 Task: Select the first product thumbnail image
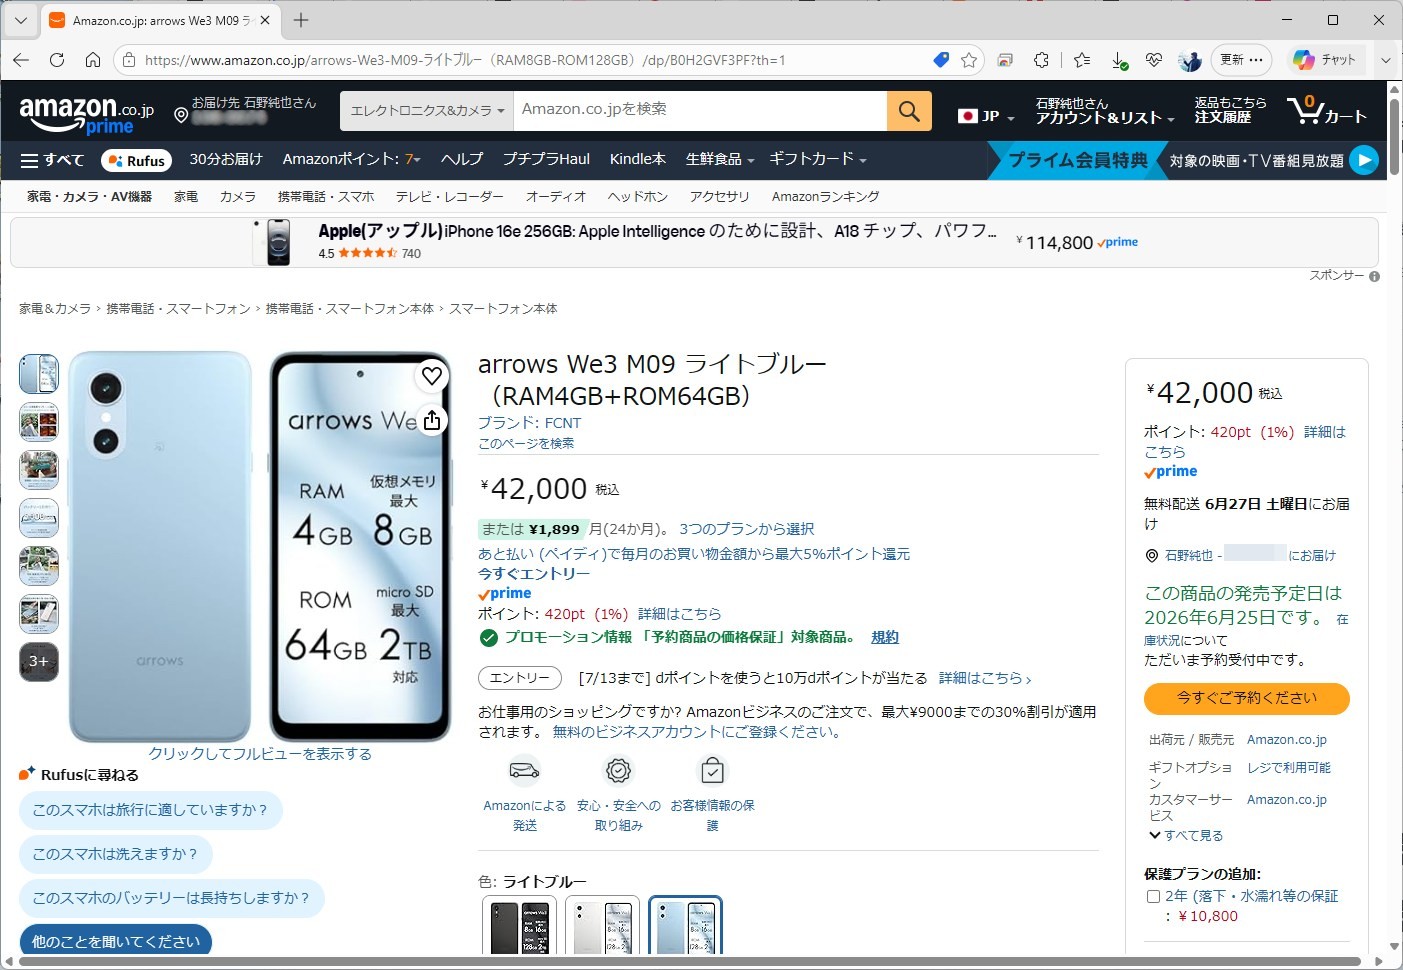pos(39,374)
